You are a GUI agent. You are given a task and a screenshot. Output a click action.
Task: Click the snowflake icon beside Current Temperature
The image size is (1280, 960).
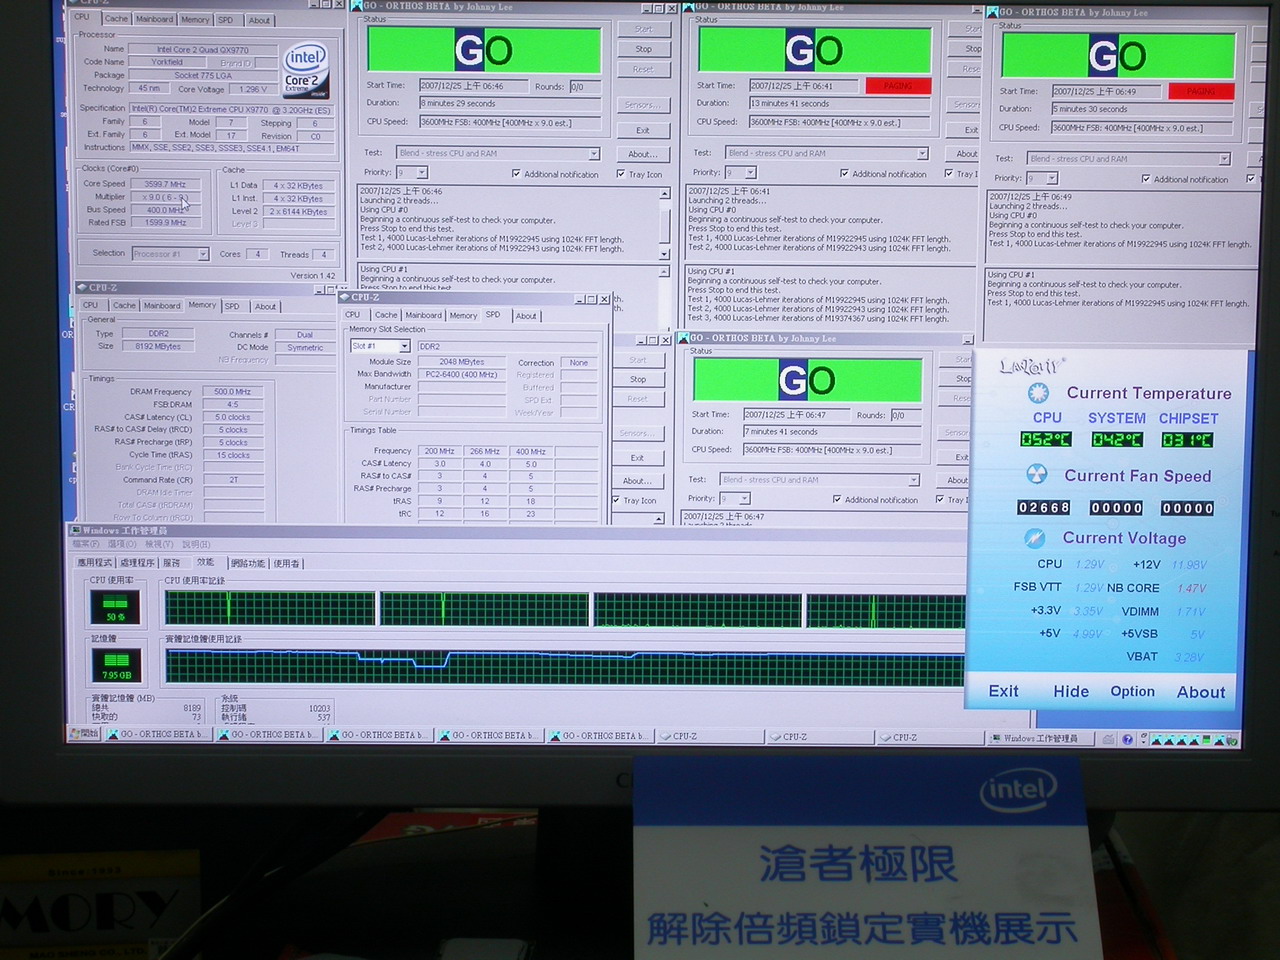[1039, 393]
